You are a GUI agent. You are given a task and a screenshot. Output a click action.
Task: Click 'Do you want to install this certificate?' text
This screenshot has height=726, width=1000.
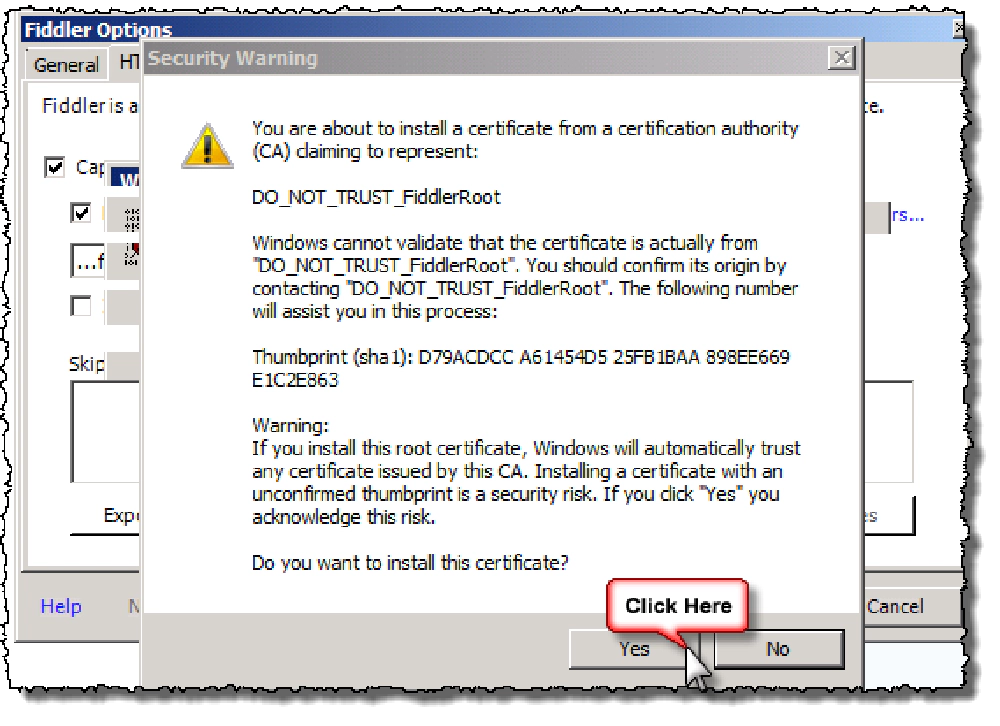pyautogui.click(x=409, y=563)
